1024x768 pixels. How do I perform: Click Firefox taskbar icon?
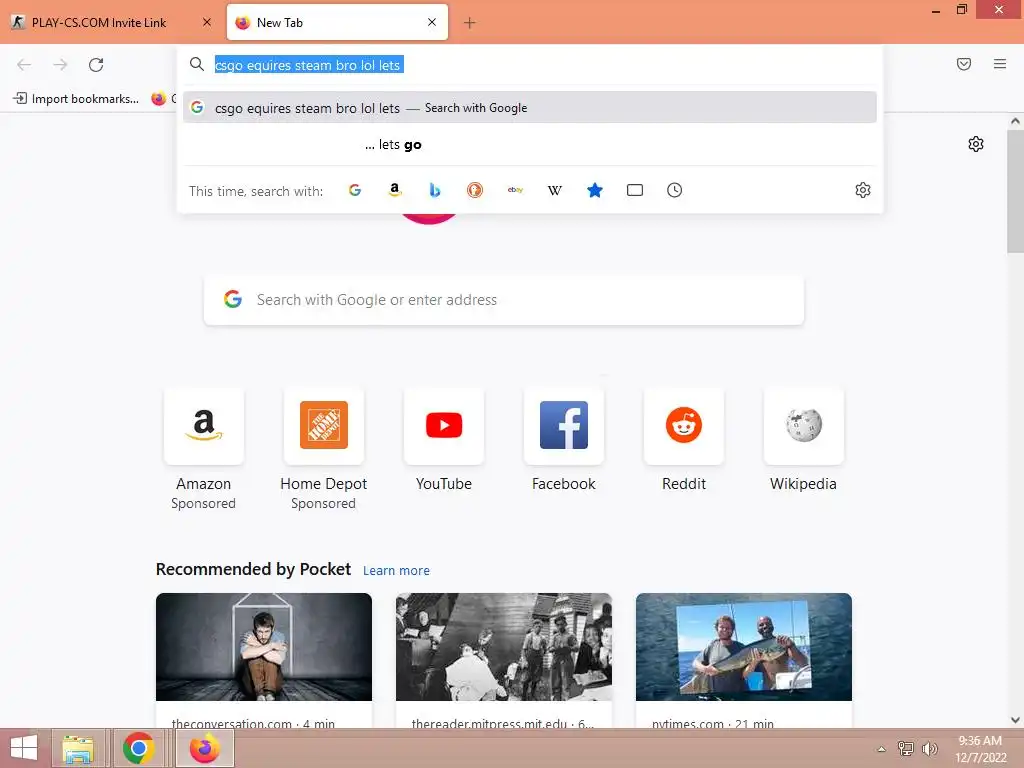(x=205, y=748)
